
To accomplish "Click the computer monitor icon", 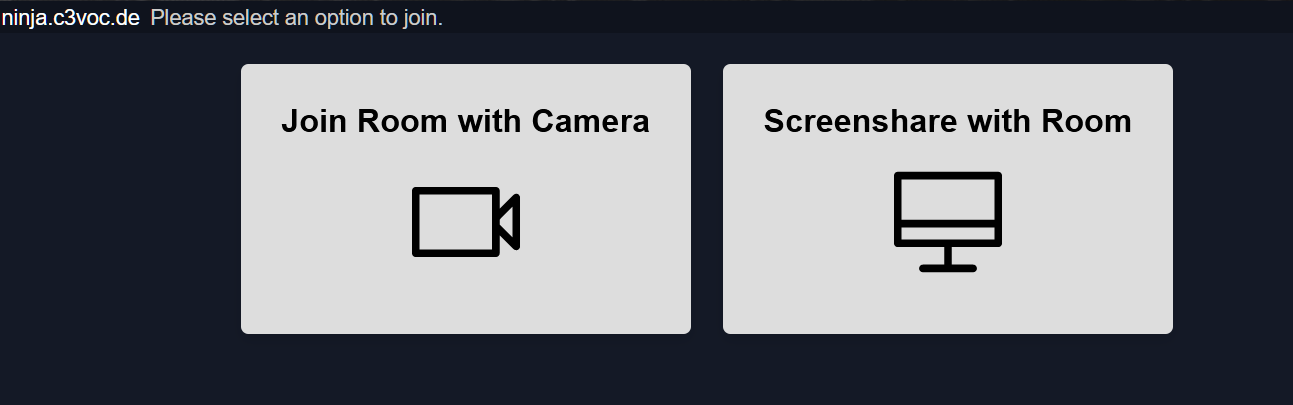I will 947,222.
